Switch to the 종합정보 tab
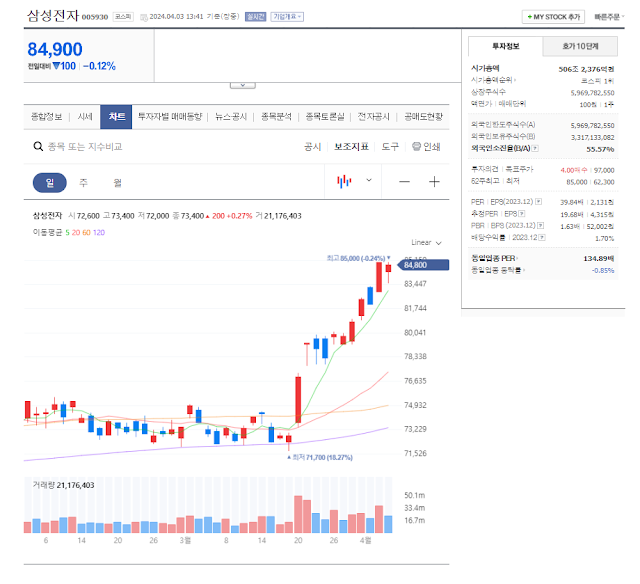The image size is (640, 584). click(47, 117)
